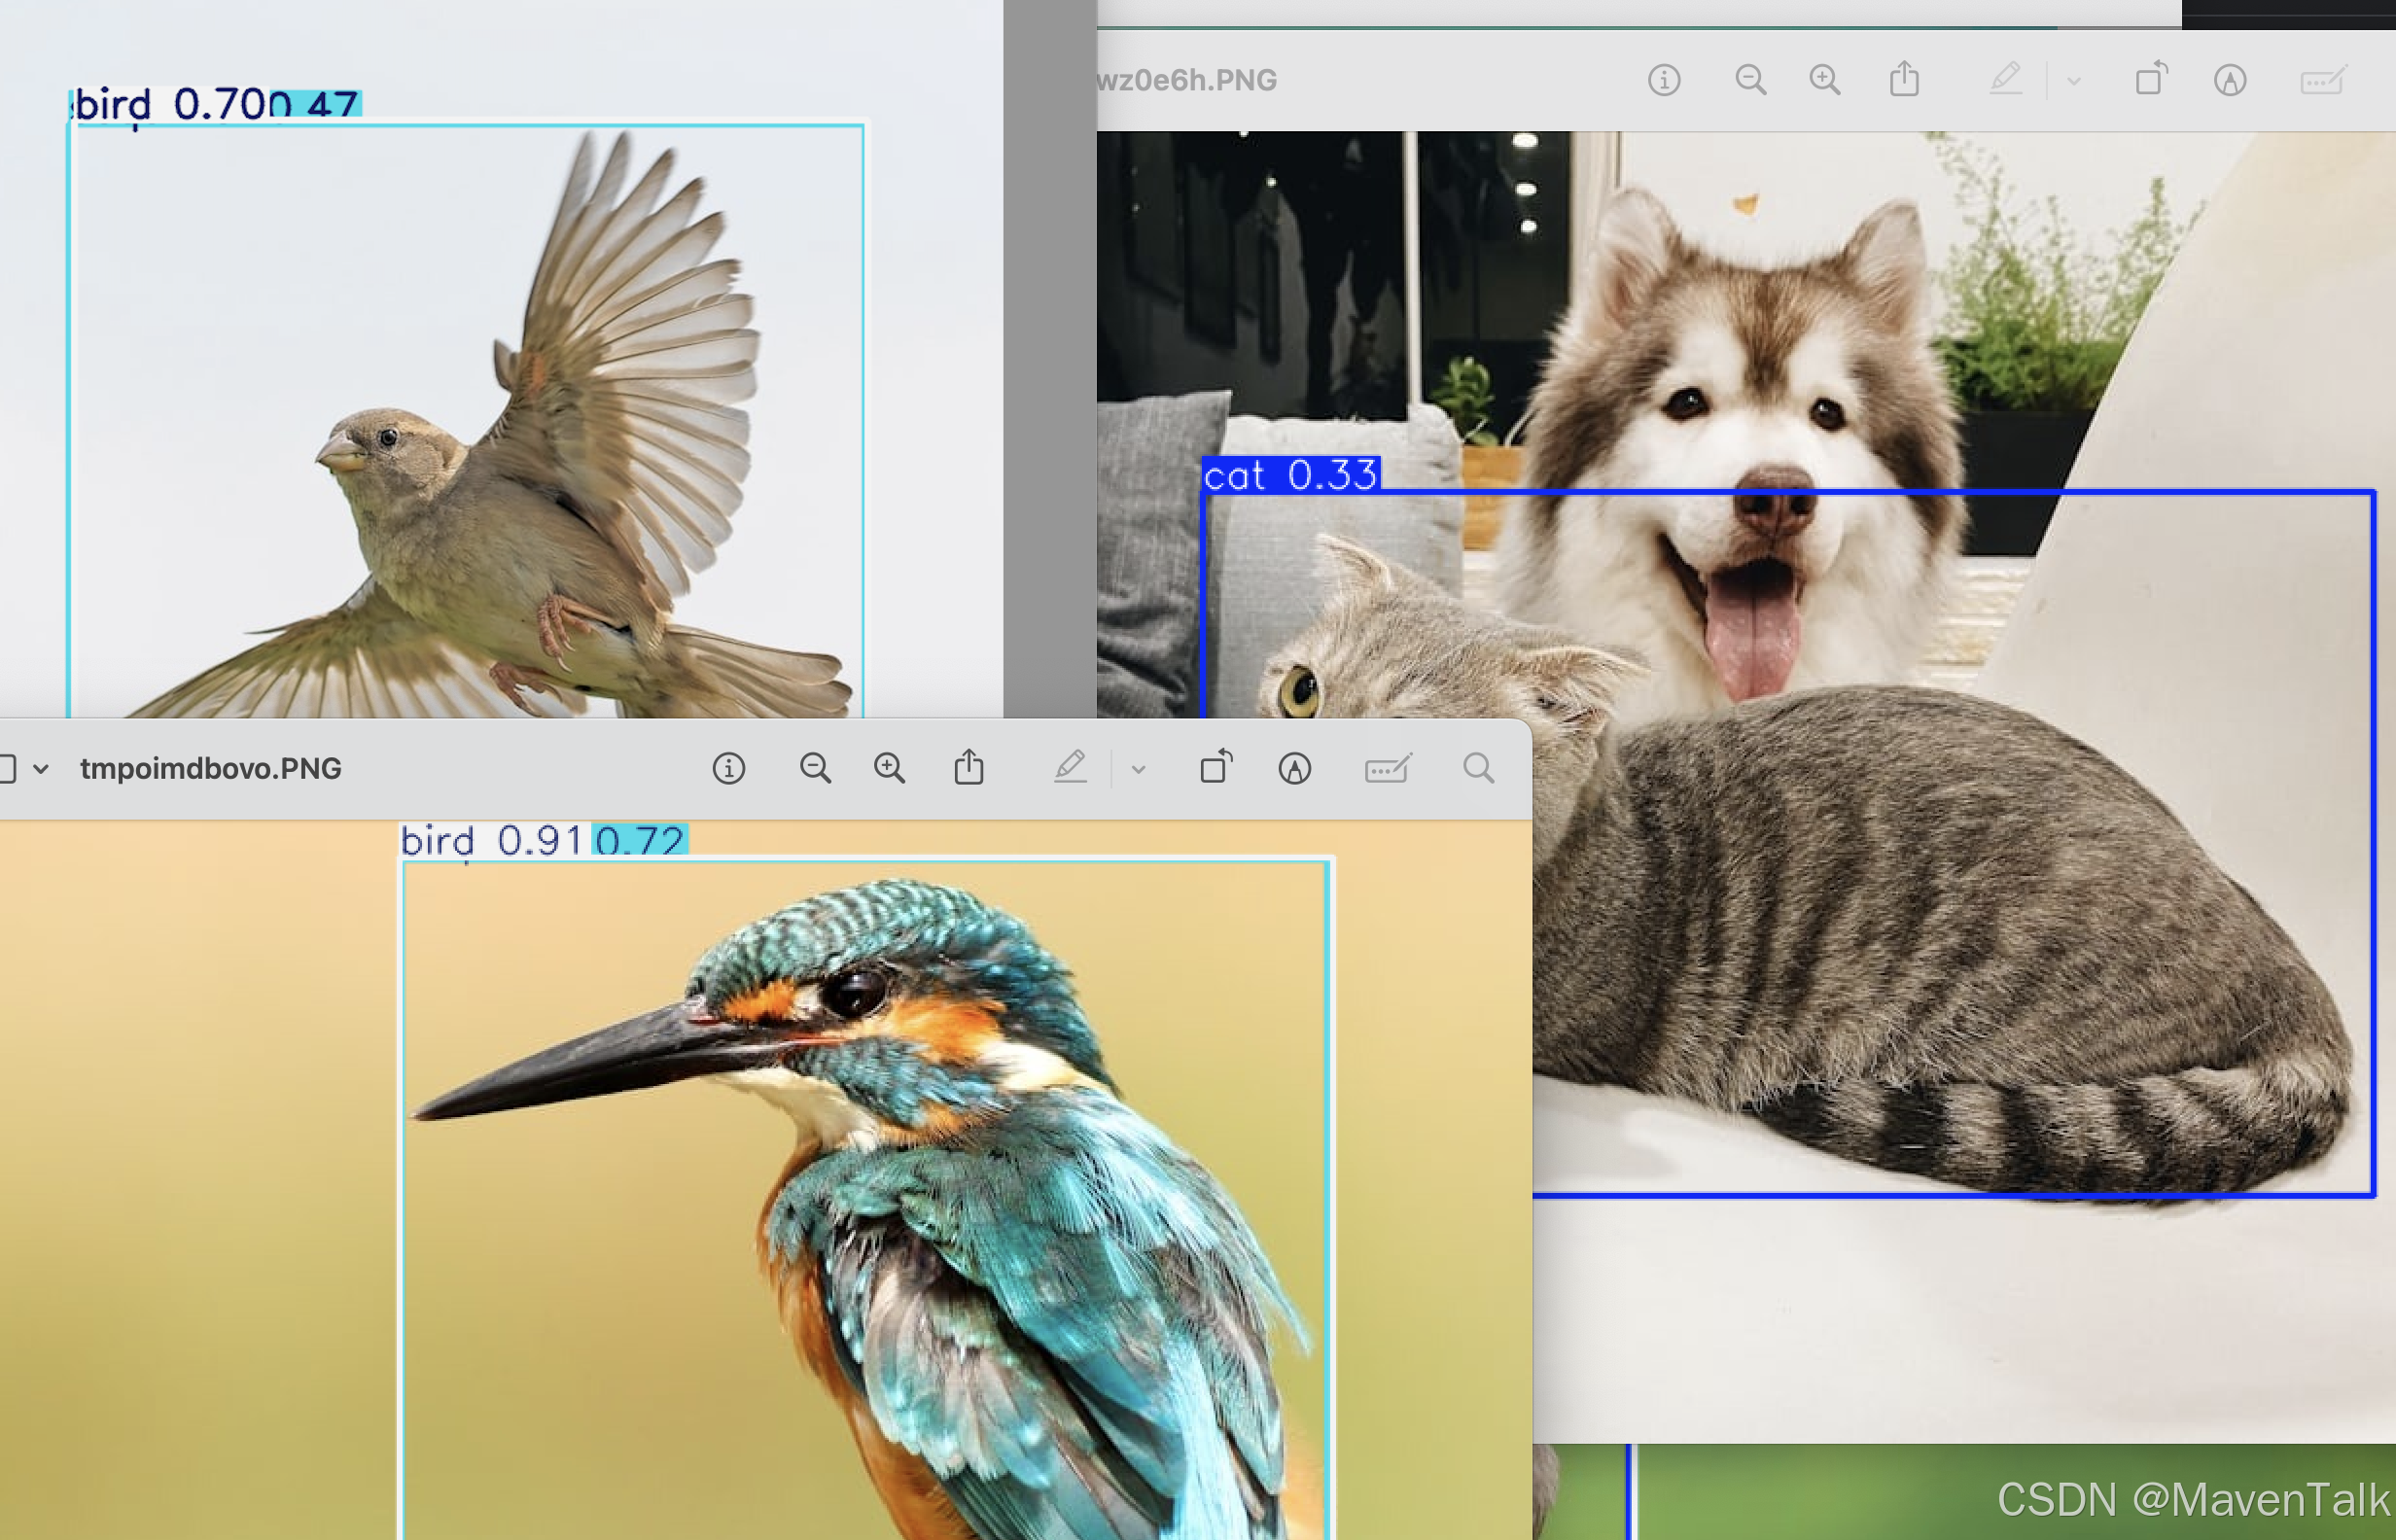Zoom in on wz0e6h.PNG image
This screenshot has height=1540, width=2396.
[x=1825, y=80]
